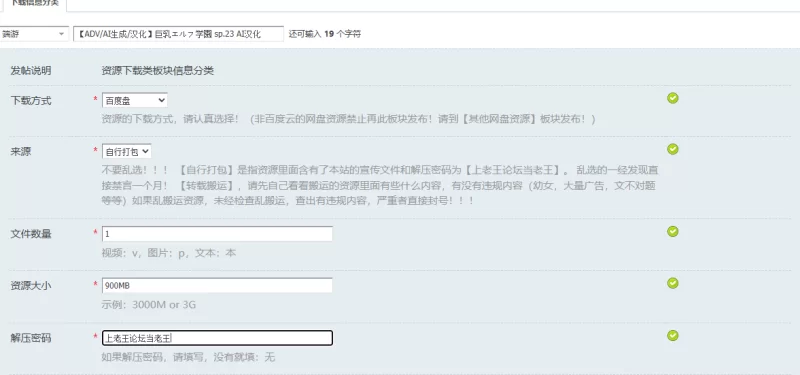800x375 pixels.
Task: Click the hint text 示例：3000M or 3G
Action: pyautogui.click(x=148, y=305)
